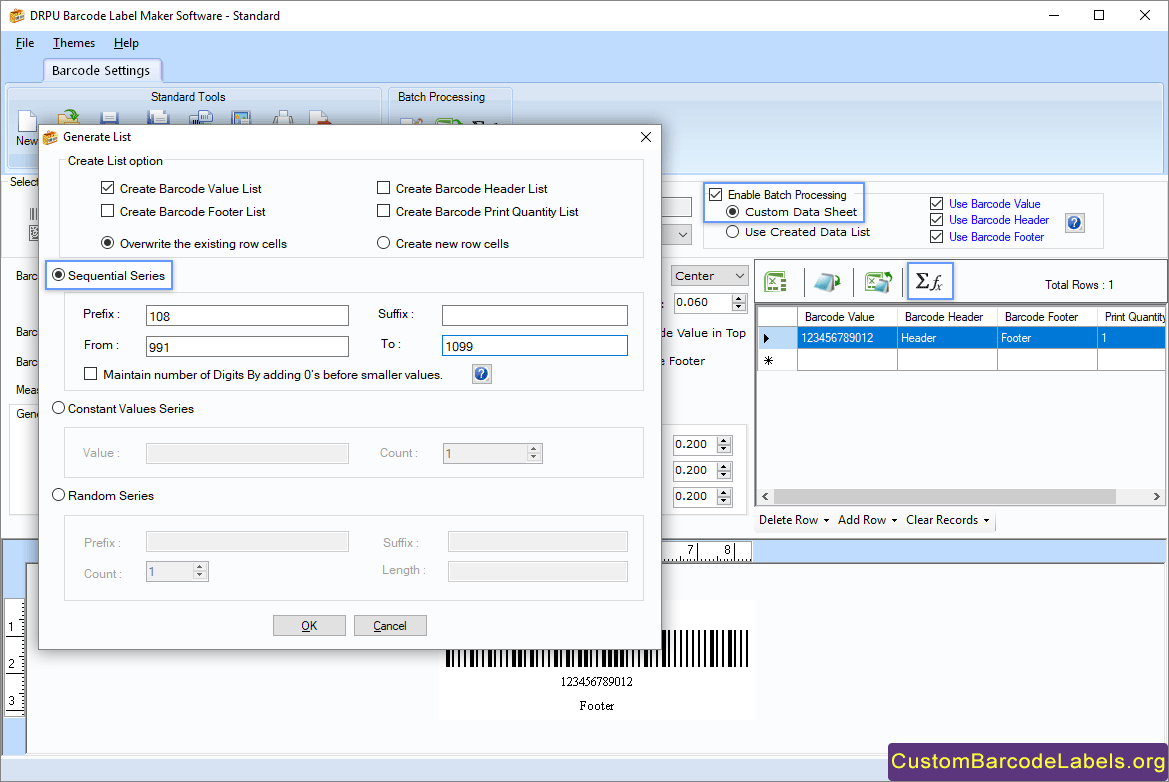Click the From field containing 991
This screenshot has height=782, width=1169.
point(248,346)
